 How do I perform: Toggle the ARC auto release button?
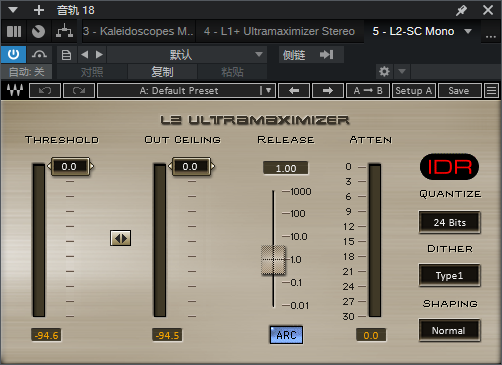coord(286,335)
